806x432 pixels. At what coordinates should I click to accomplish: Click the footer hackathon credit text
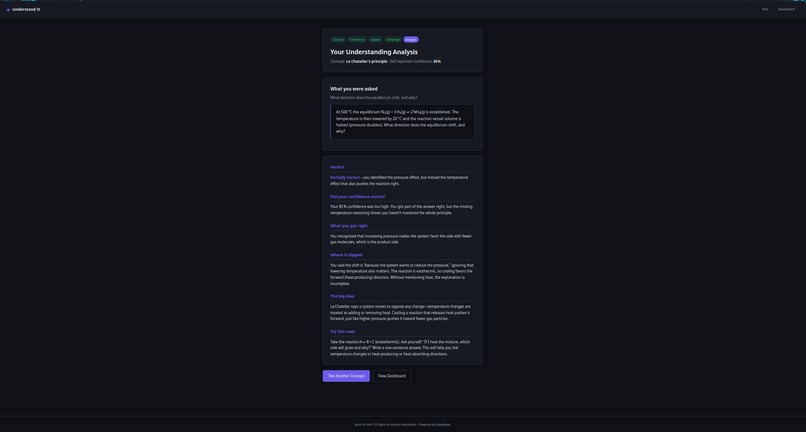[x=402, y=425]
